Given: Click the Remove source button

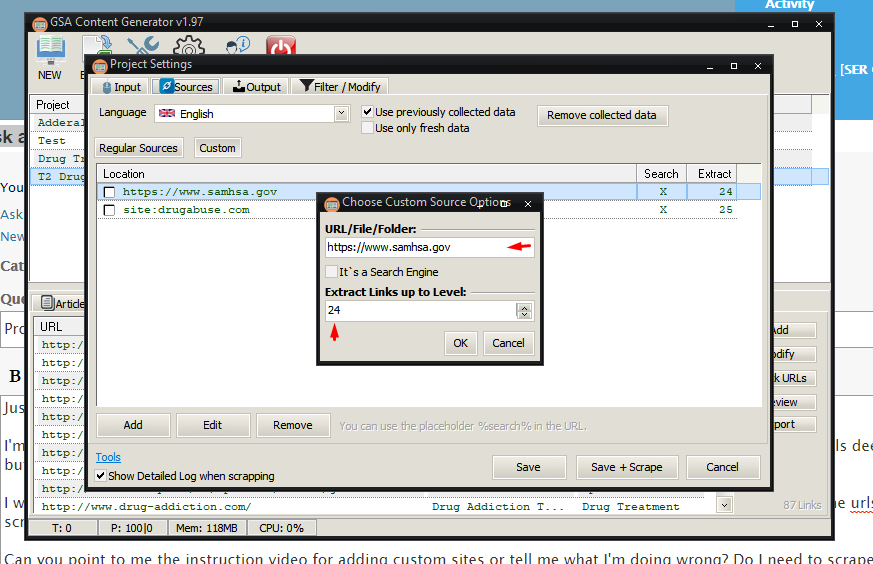Looking at the screenshot, I should (x=293, y=425).
